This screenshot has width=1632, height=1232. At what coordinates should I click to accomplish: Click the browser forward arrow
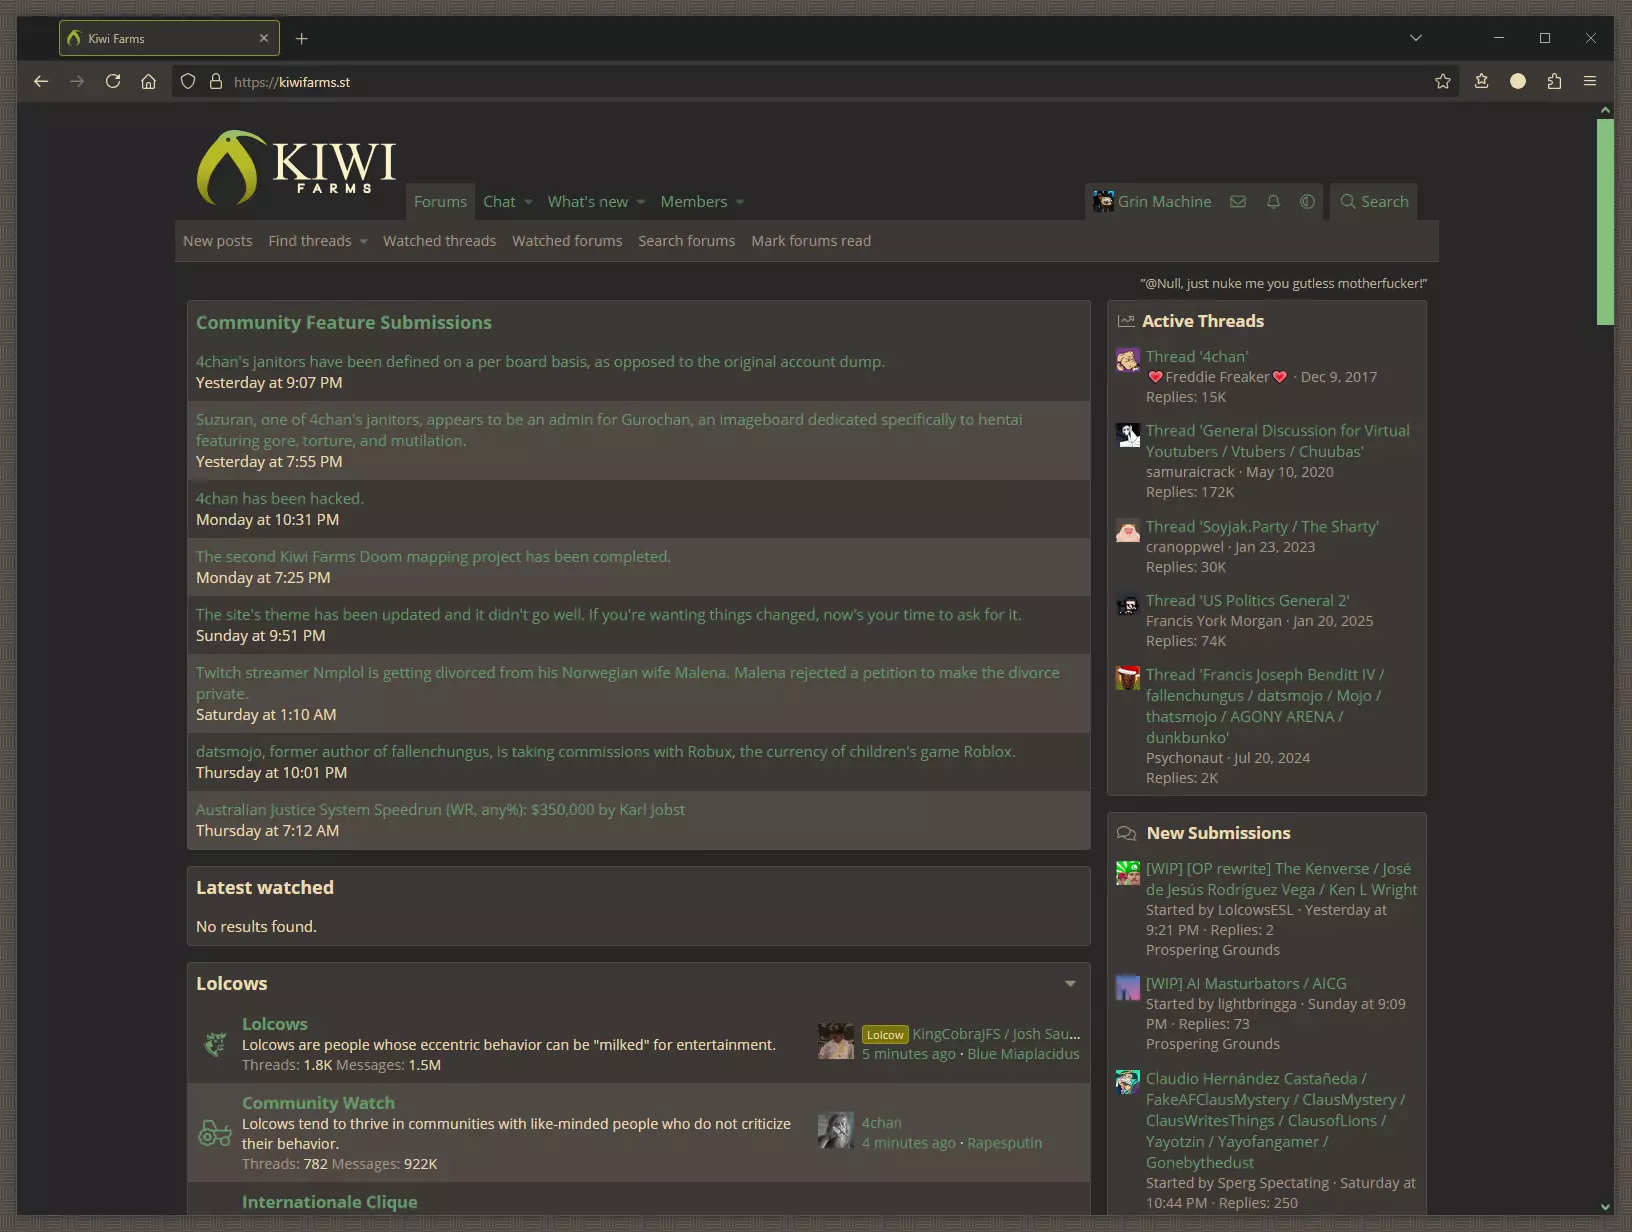pos(77,81)
